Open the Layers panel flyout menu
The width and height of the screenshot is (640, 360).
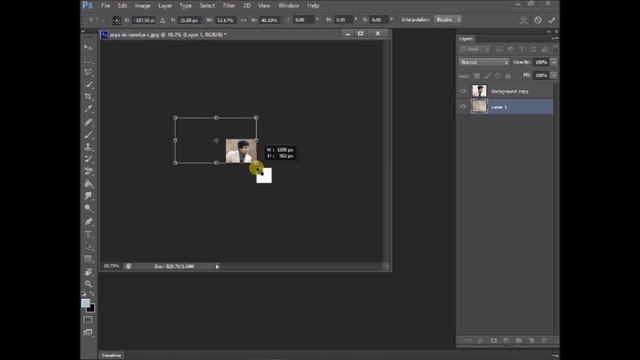[x=555, y=38]
